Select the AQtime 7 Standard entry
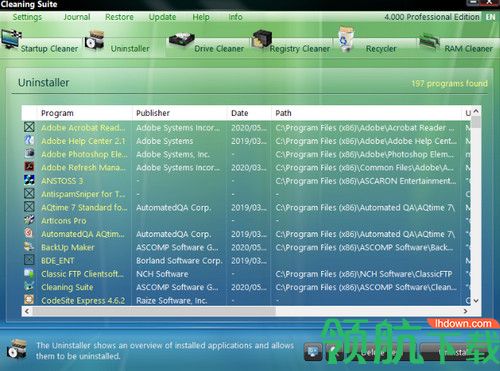500x371 pixels. (84, 207)
